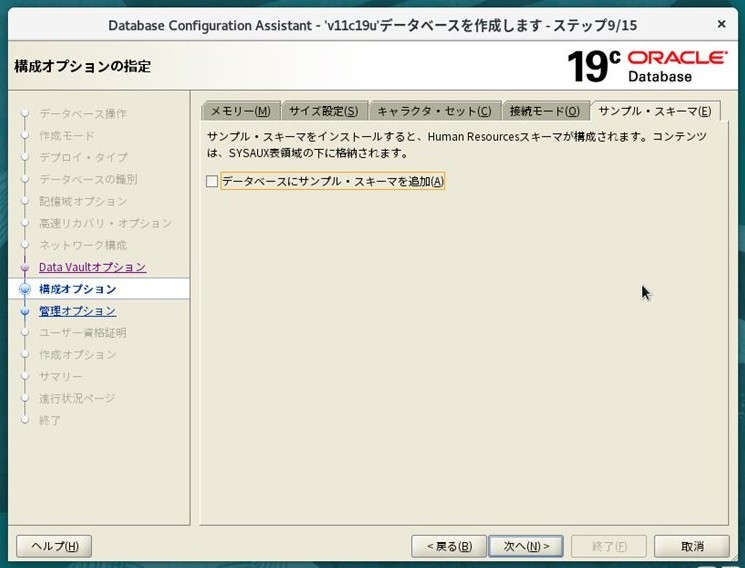This screenshot has width=745, height=568.
Task: Click the 終了 step label in sidebar
Action: coord(50,420)
